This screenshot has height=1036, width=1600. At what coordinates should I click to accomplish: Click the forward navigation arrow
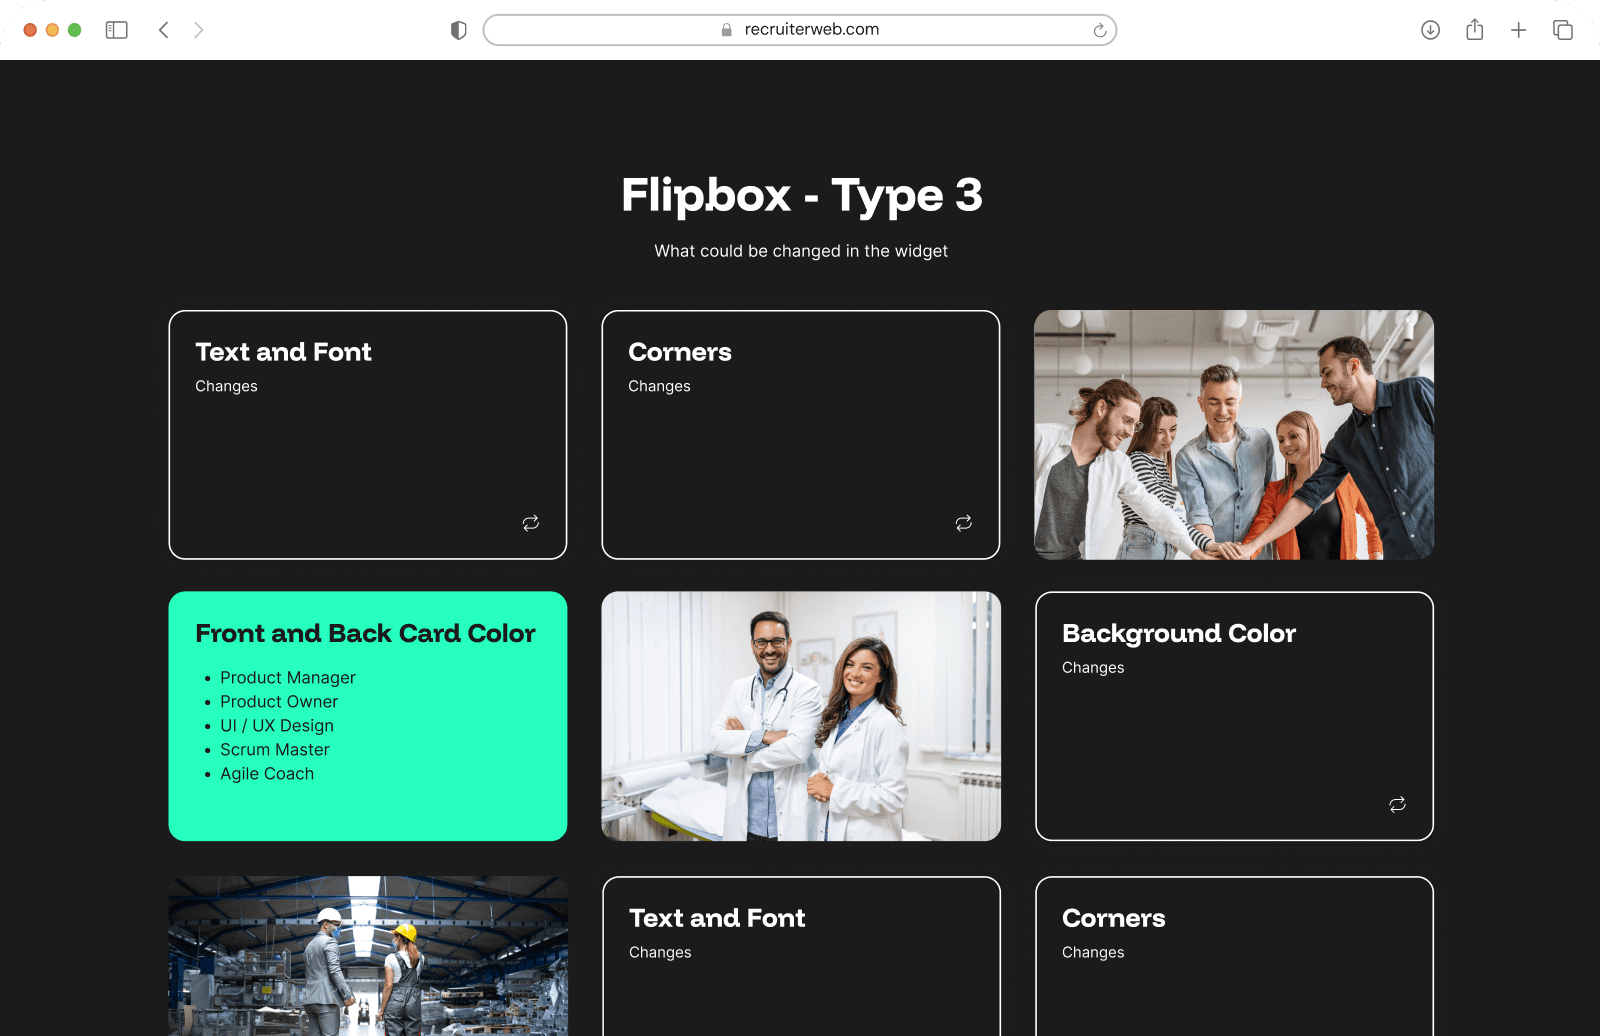point(198,30)
